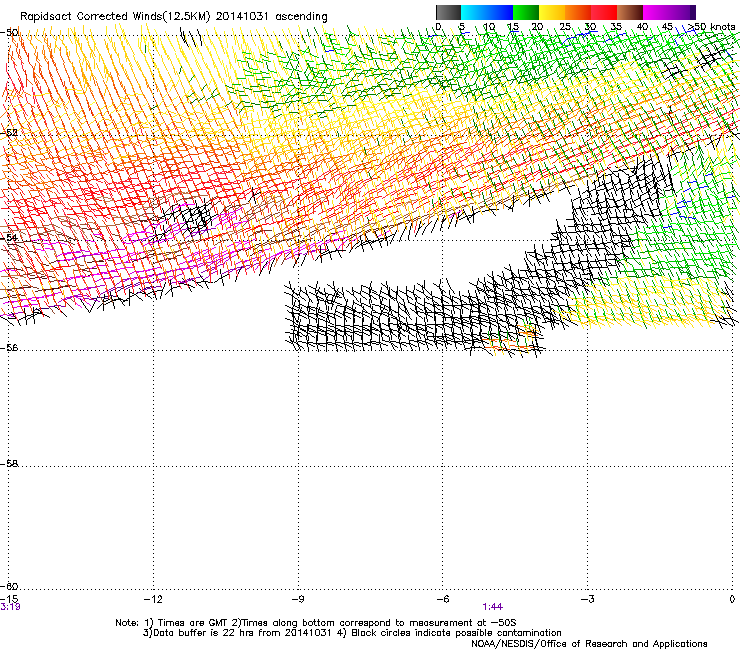Image resolution: width=740 pixels, height=650 pixels.
Task: Click the brown 35-40 knots legend swatch
Action: (630, 12)
